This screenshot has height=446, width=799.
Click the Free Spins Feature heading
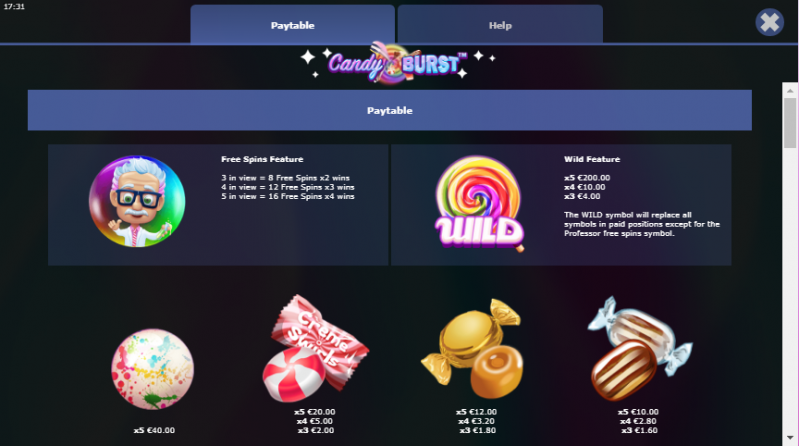[262, 159]
